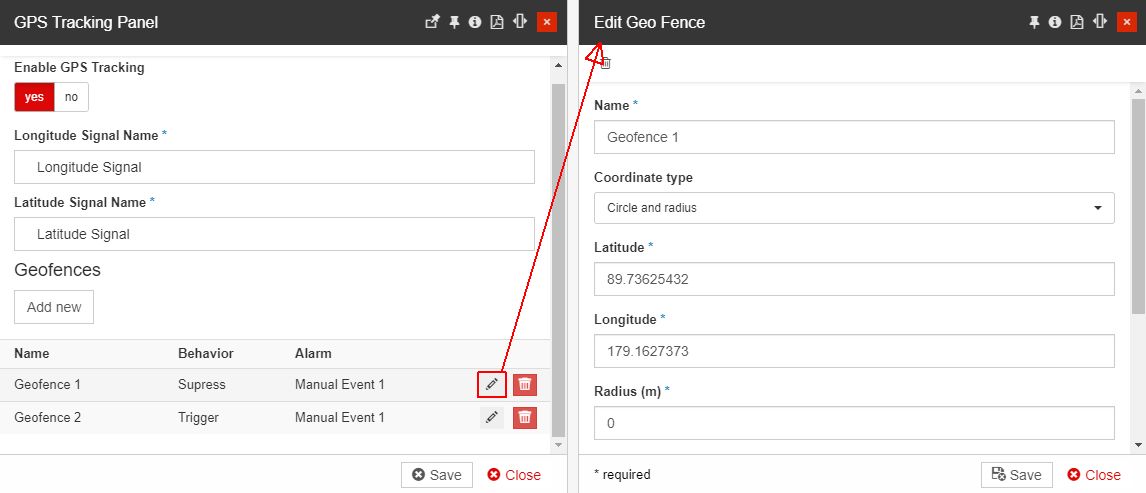This screenshot has width=1146, height=493.
Task: Close the GPS Tracking Panel via Close link
Action: tap(514, 475)
